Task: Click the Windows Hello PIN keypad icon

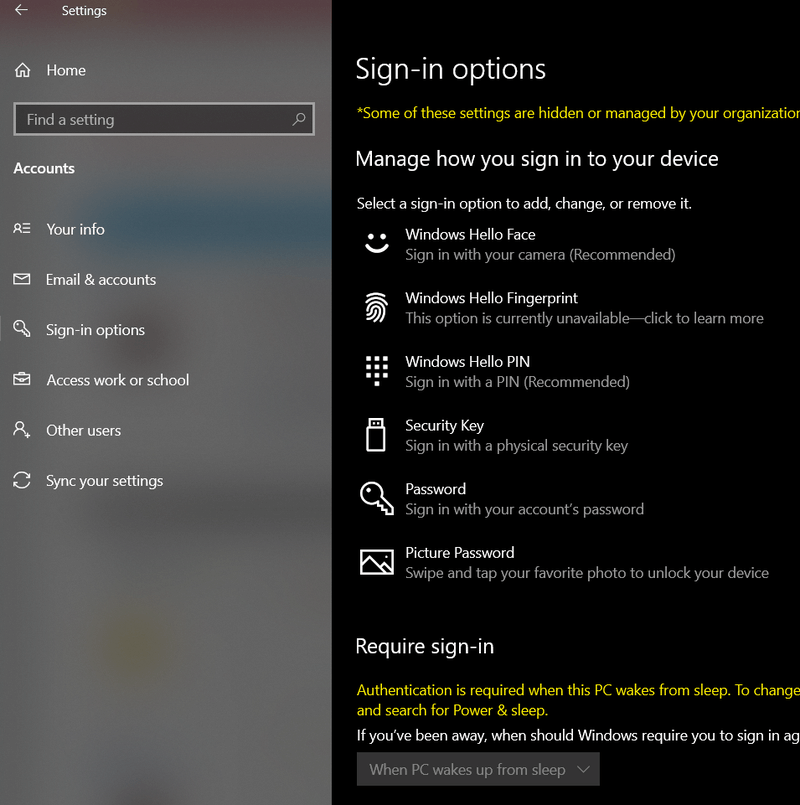Action: pyautogui.click(x=376, y=371)
